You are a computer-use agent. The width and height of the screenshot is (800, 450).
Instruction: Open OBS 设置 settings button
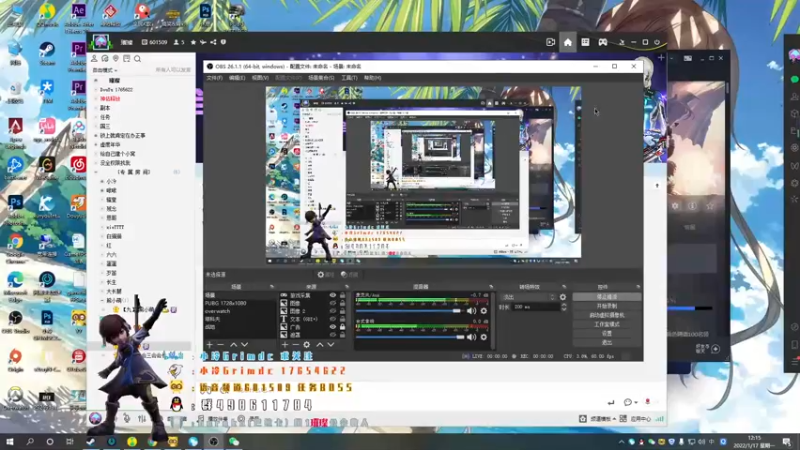607,334
